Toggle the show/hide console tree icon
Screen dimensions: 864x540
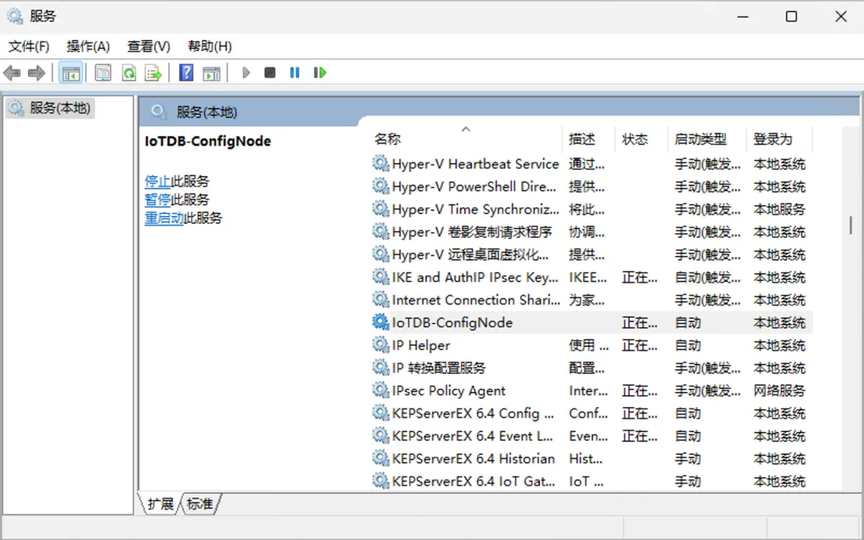[x=71, y=73]
